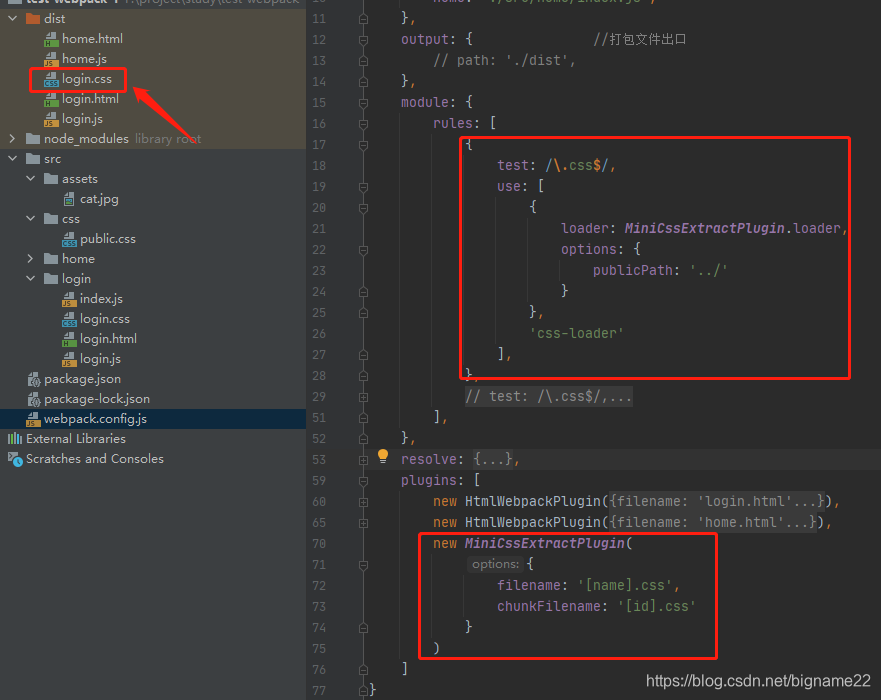Viewport: 881px width, 700px height.
Task: Select the dist folder icon
Action: [33, 19]
